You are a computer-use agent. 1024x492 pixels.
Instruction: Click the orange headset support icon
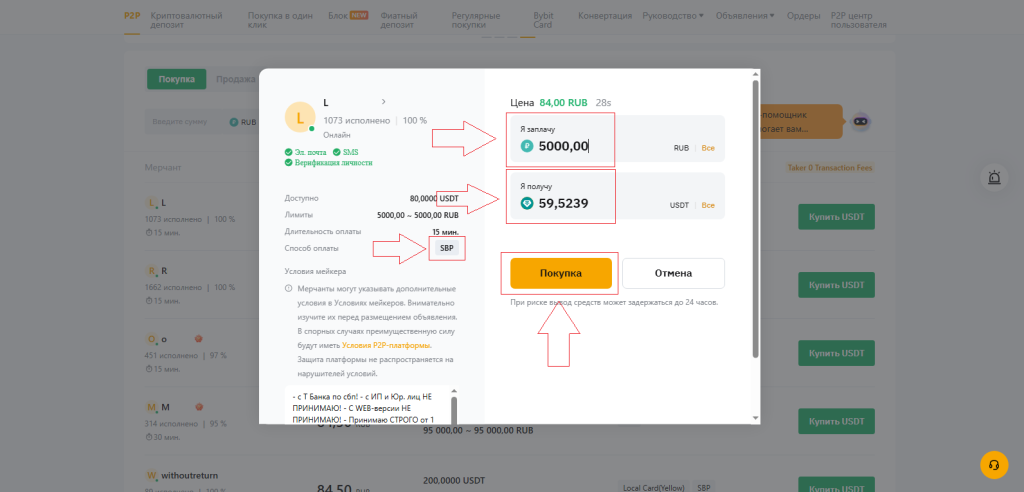point(993,465)
